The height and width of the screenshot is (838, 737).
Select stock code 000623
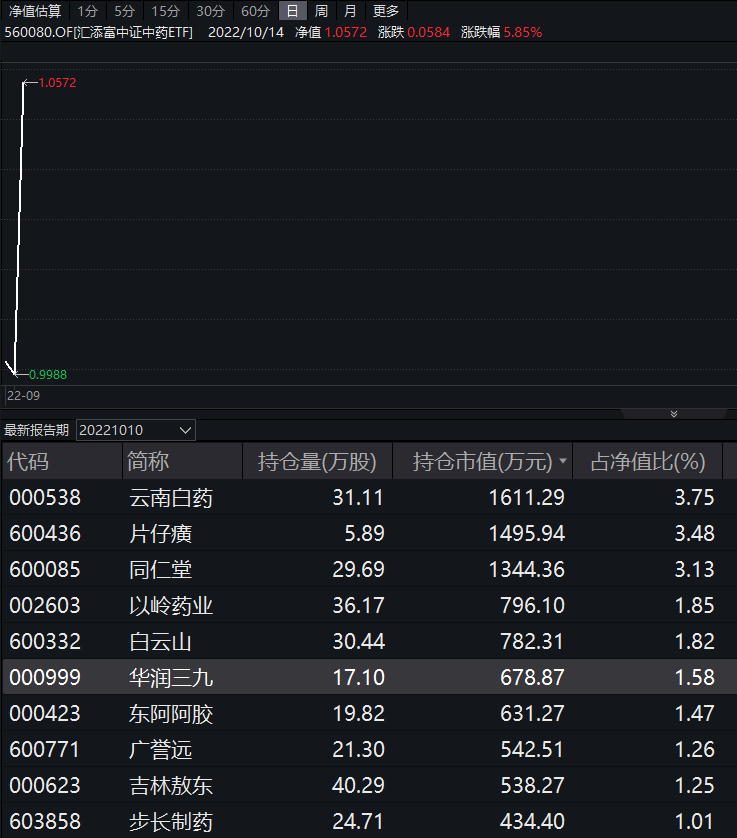(x=45, y=785)
